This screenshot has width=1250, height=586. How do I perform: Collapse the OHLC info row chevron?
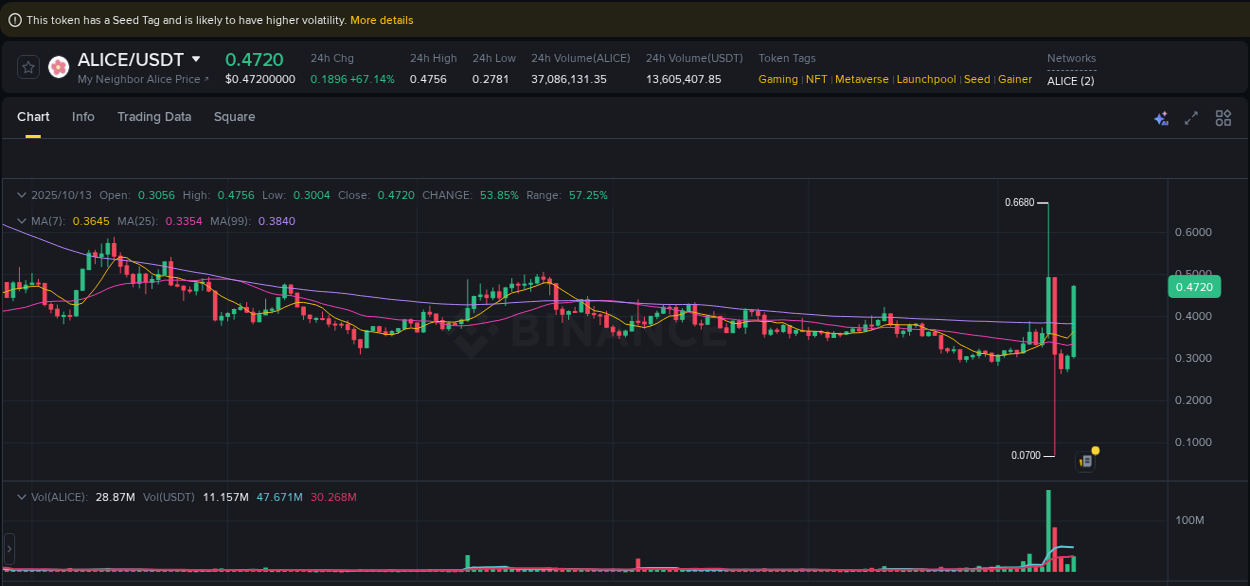coord(20,195)
